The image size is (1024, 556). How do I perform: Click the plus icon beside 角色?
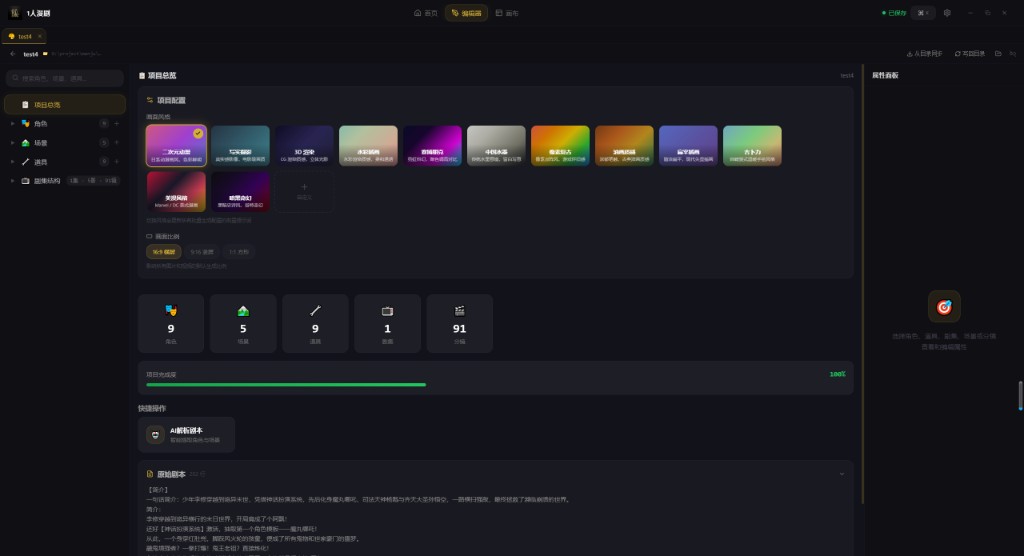point(117,124)
